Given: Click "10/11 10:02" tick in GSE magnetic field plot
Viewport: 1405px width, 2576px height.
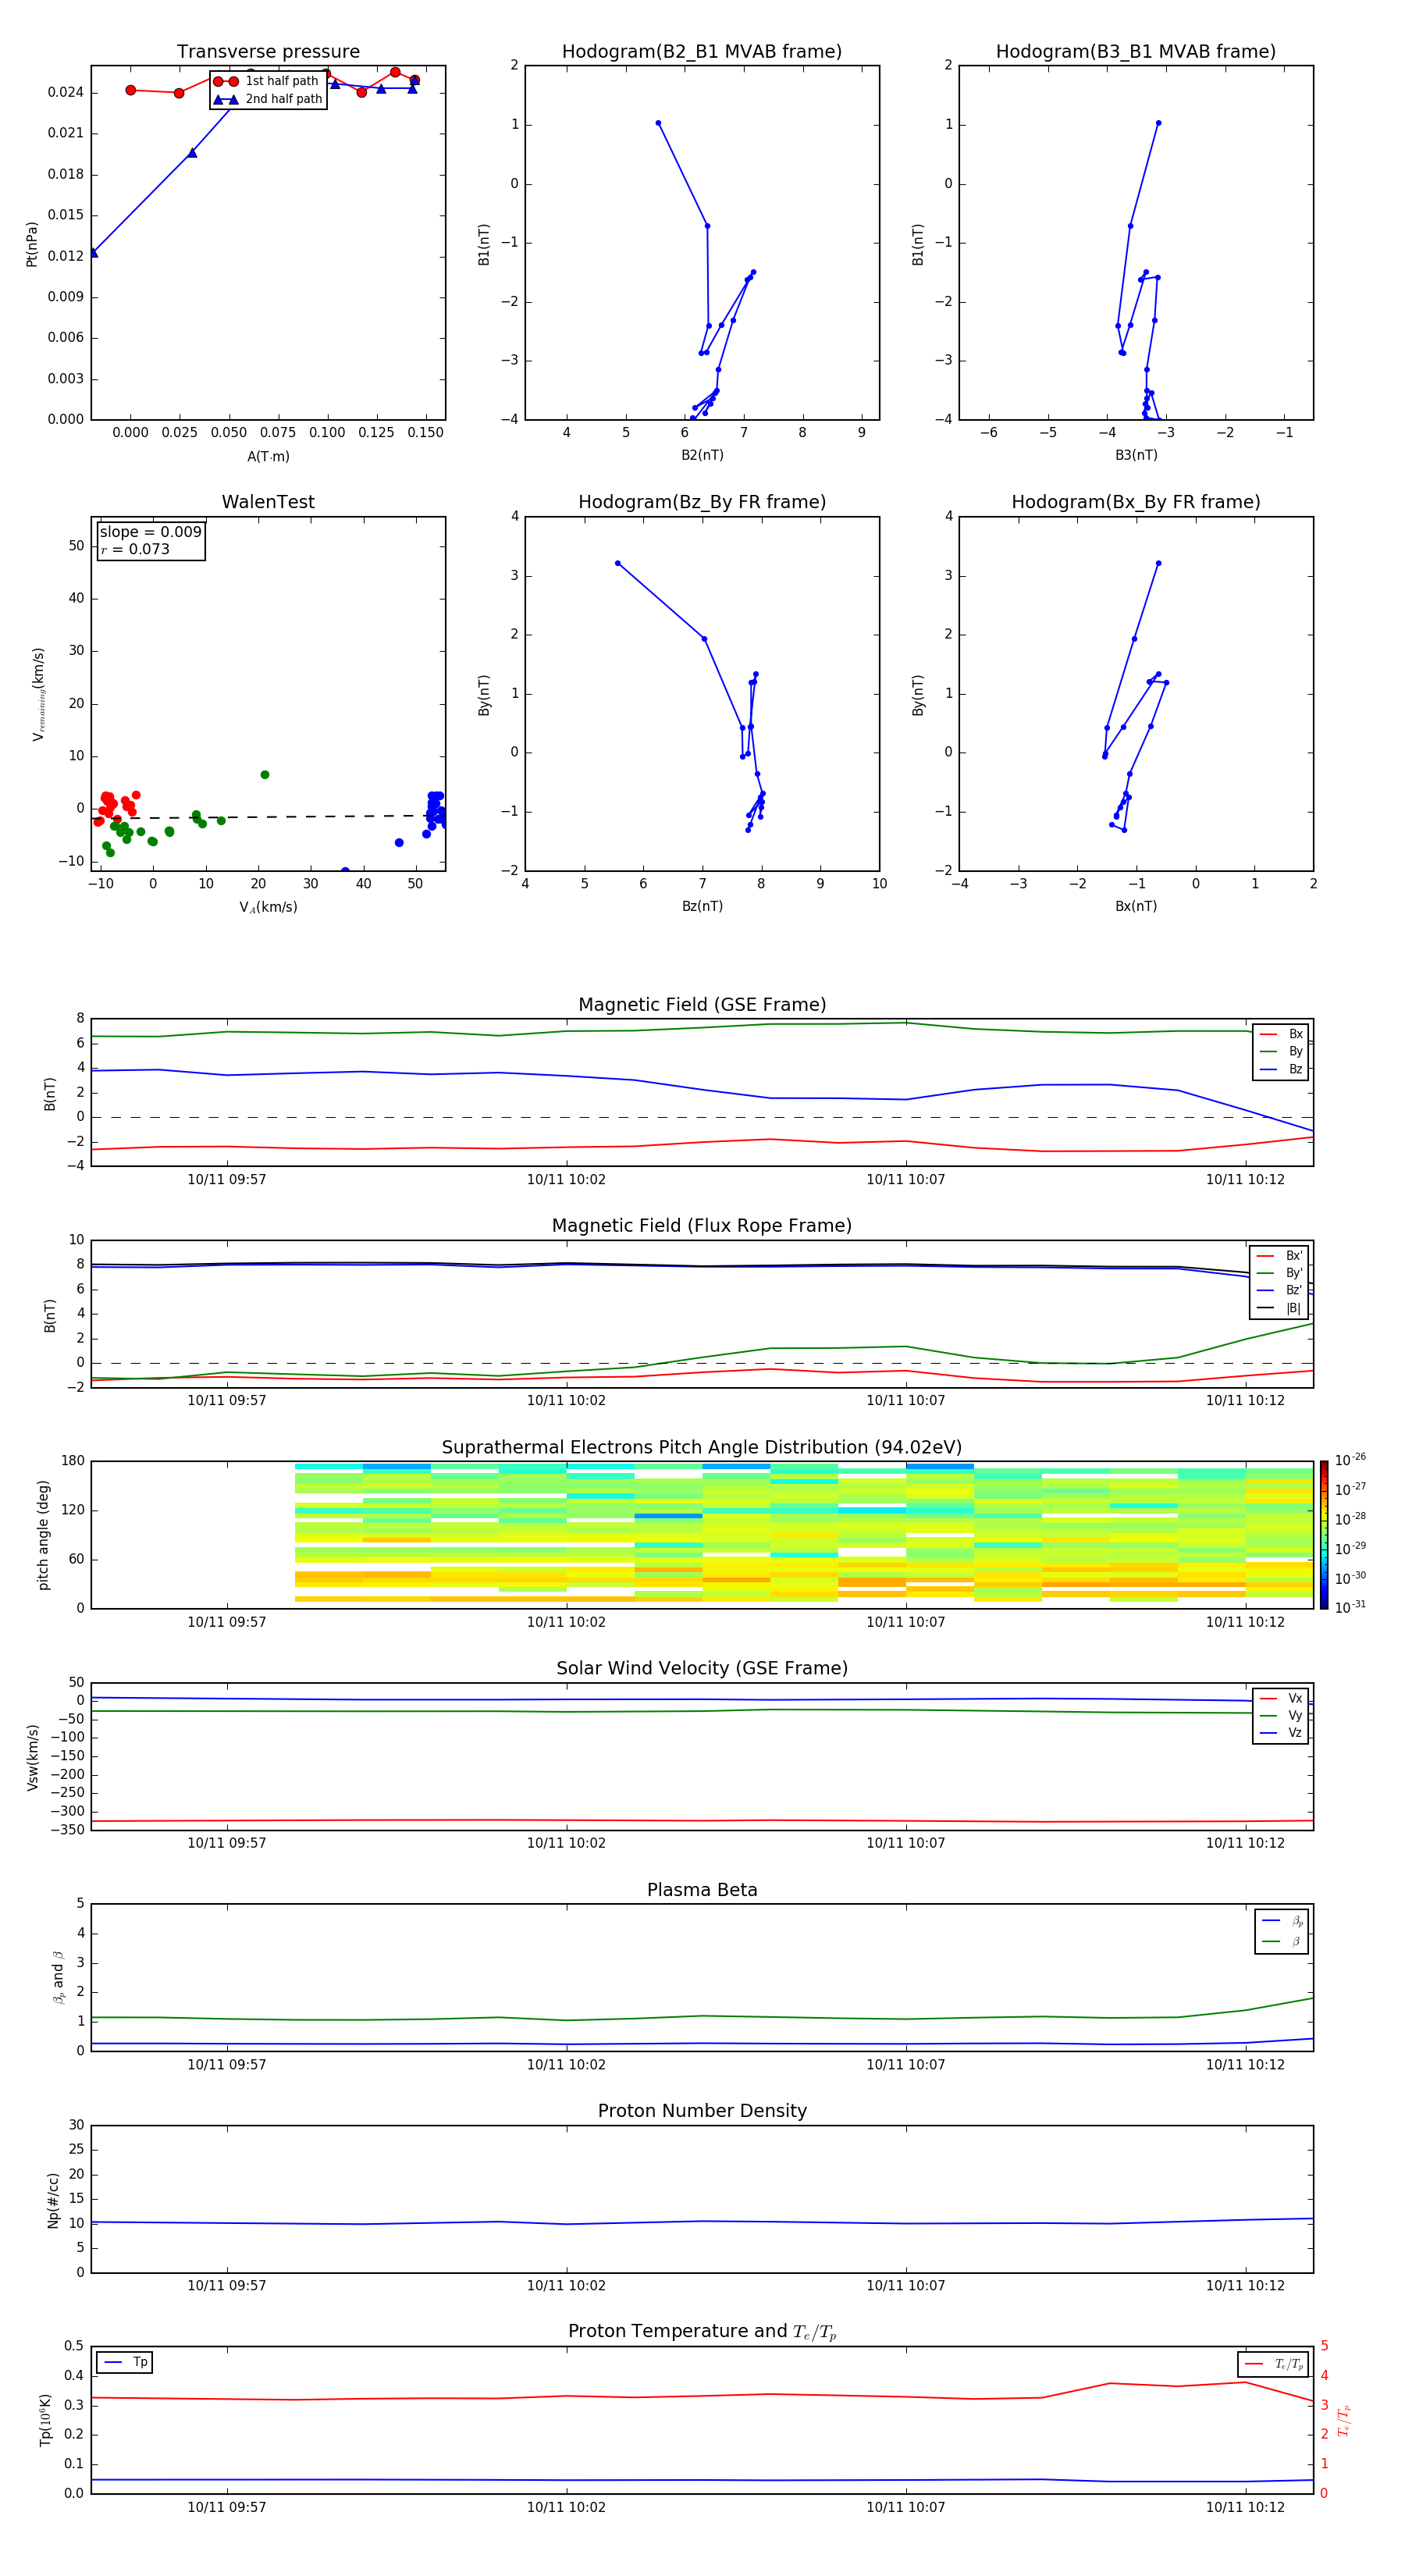Looking at the screenshot, I should coord(566,1180).
